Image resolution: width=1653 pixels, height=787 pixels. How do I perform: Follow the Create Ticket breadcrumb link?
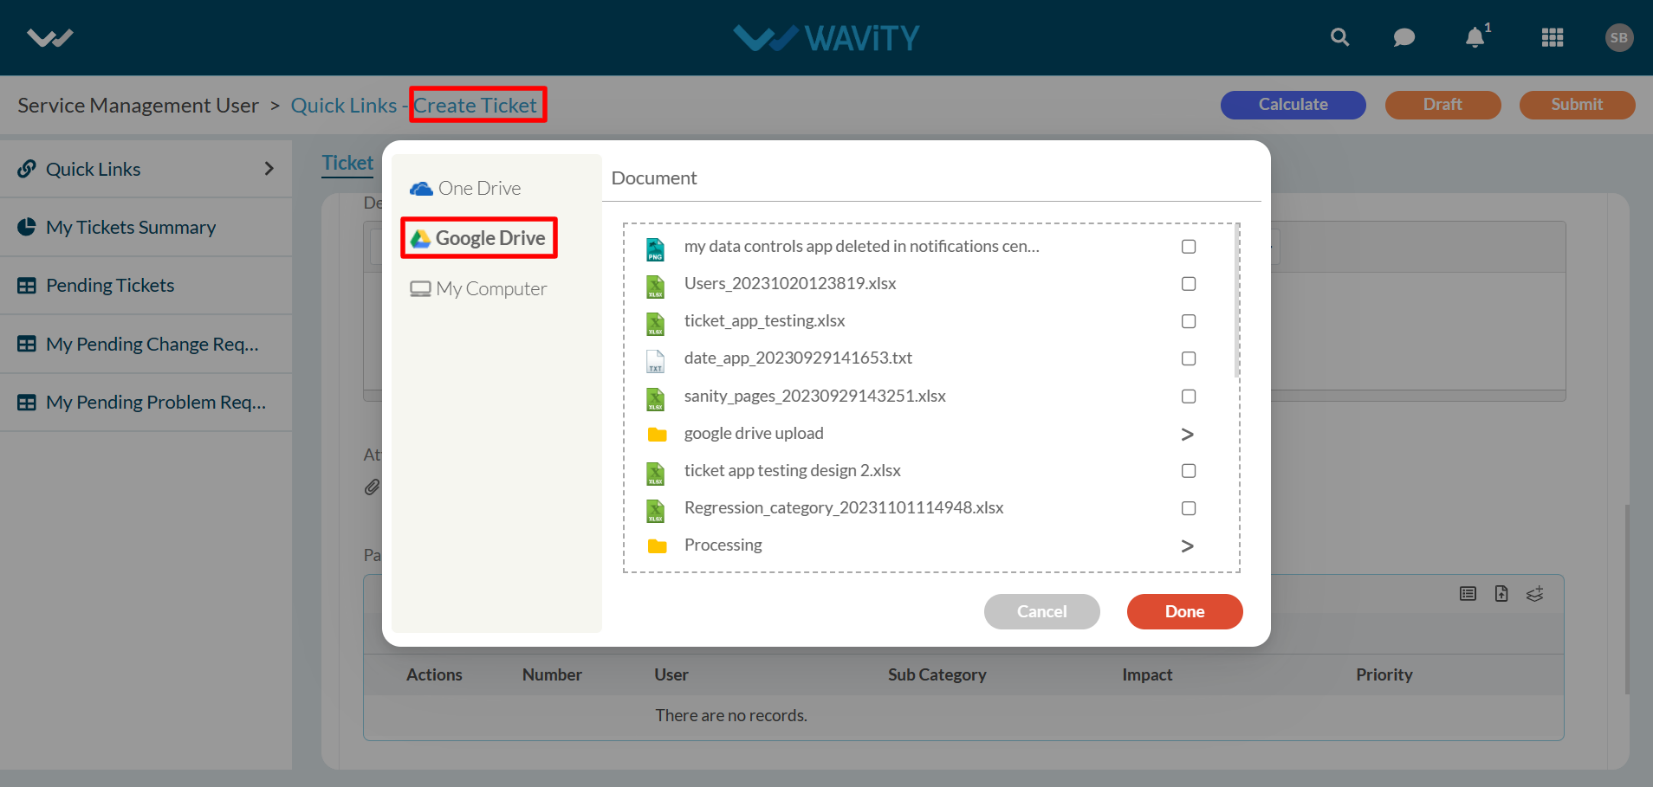(x=476, y=105)
